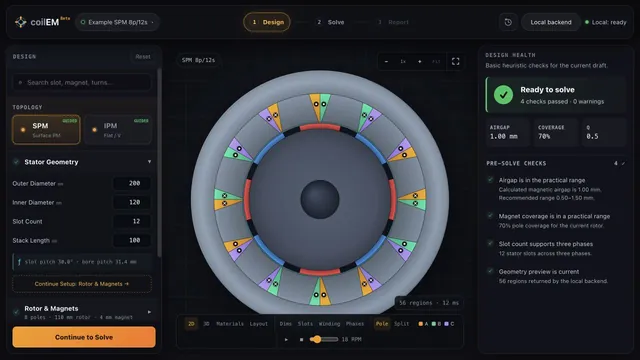
Task: Click the magnet coverage check mark icon
Action: [x=490, y=216]
